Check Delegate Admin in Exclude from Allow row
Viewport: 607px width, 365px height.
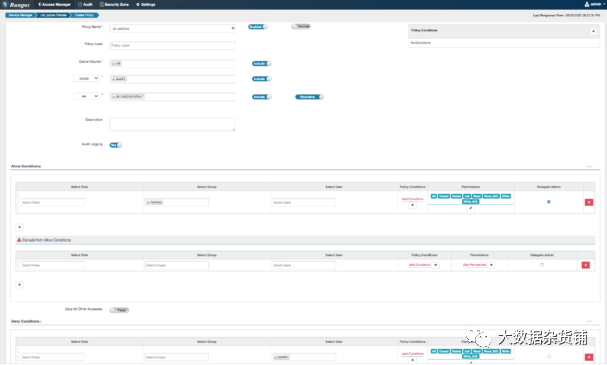(x=542, y=265)
